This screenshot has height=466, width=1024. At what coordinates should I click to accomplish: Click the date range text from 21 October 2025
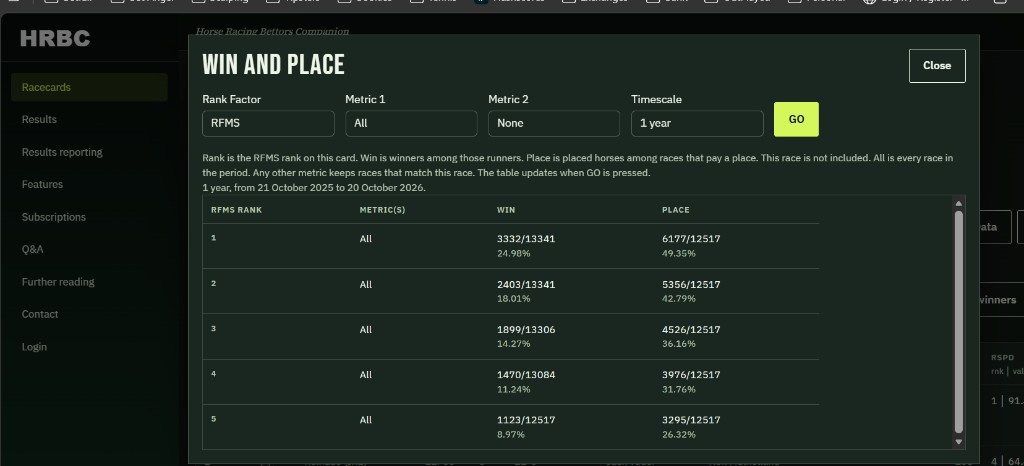coord(313,188)
